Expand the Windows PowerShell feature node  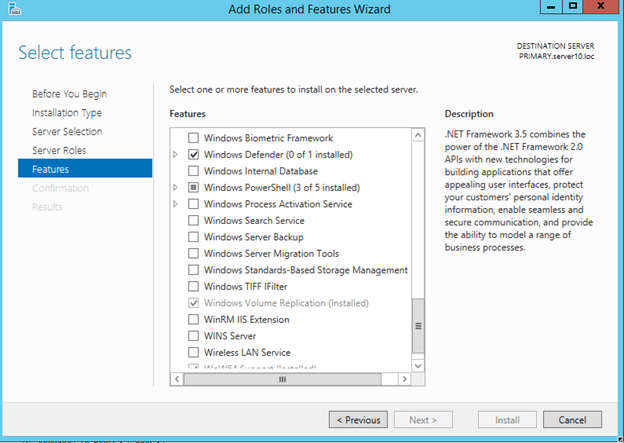click(x=176, y=188)
